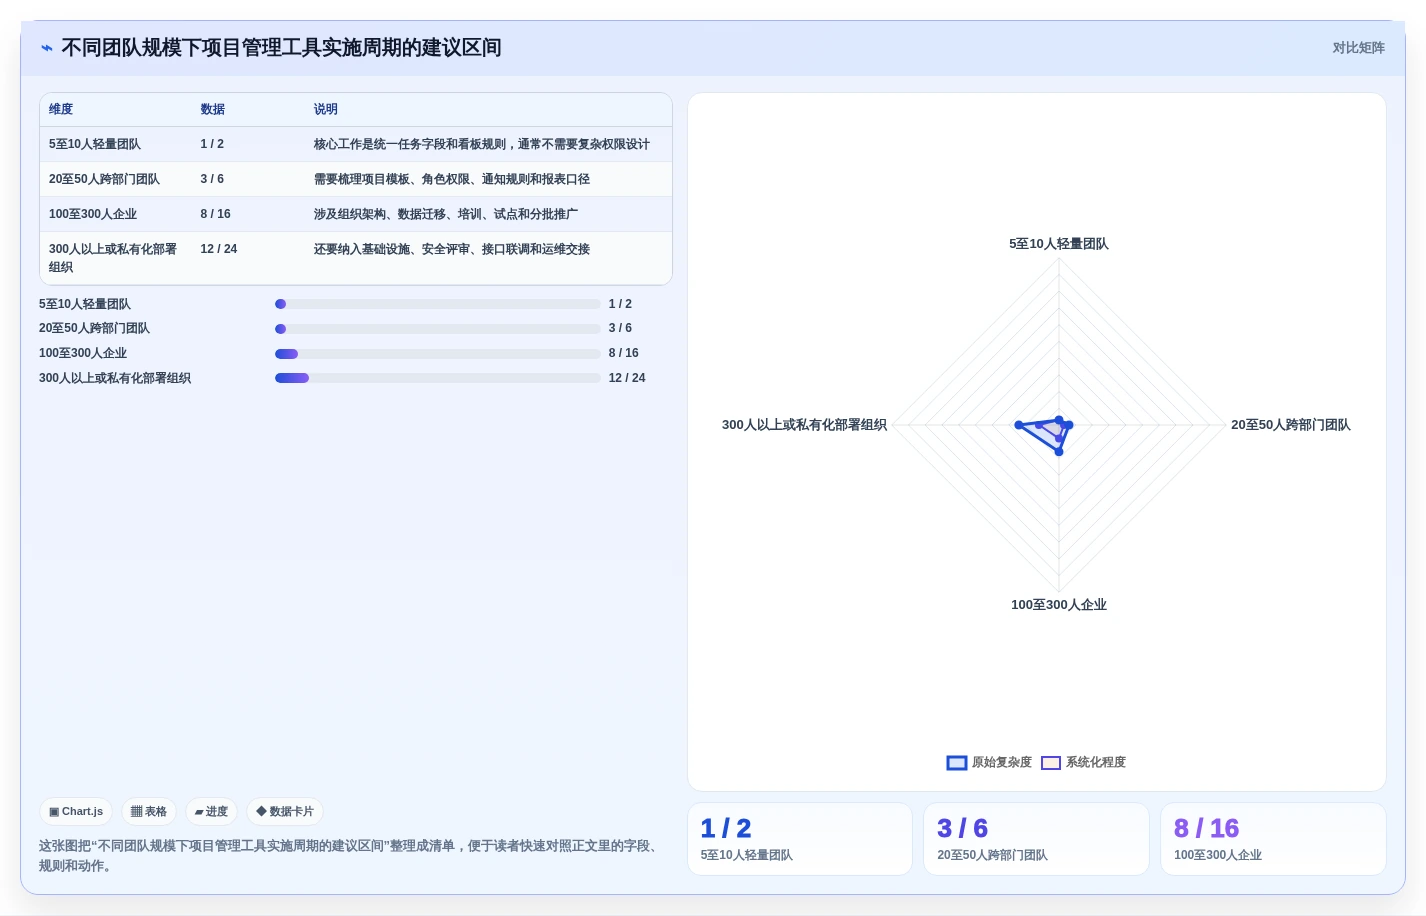Click the table value 8 / 16

(x=215, y=215)
